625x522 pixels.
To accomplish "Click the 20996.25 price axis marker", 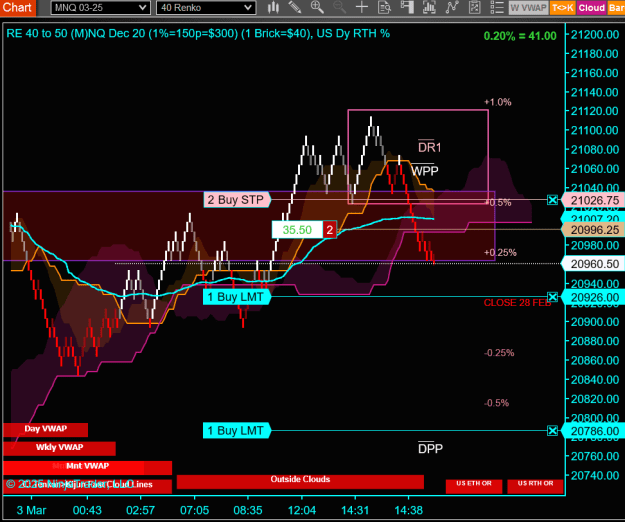I will [x=594, y=230].
